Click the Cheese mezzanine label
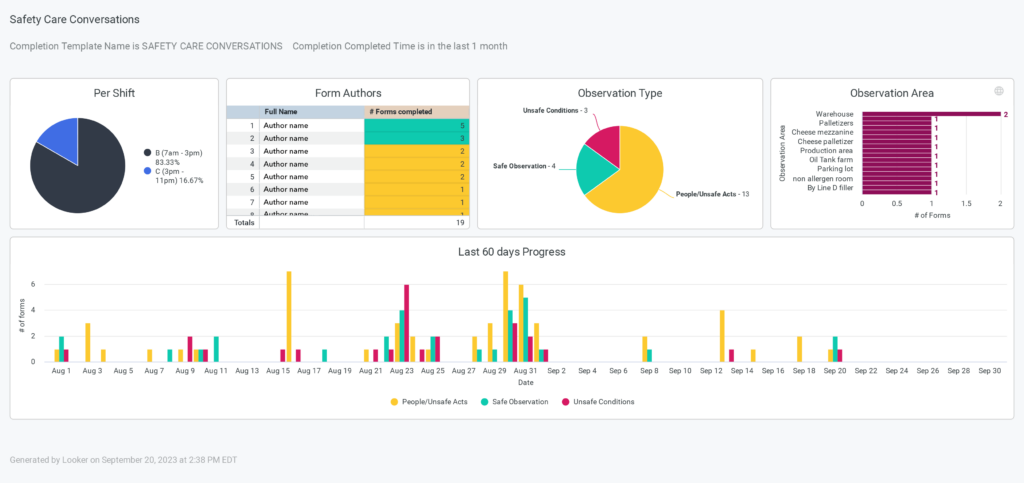1024x483 pixels. pyautogui.click(x=822, y=132)
